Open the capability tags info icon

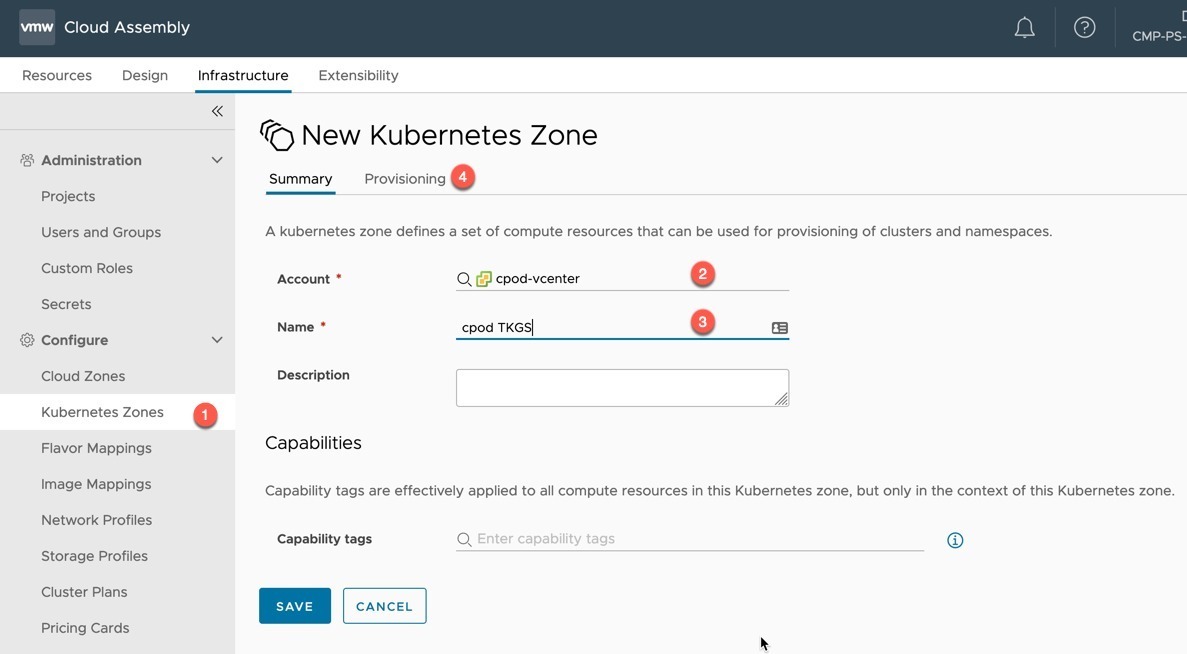pos(955,540)
